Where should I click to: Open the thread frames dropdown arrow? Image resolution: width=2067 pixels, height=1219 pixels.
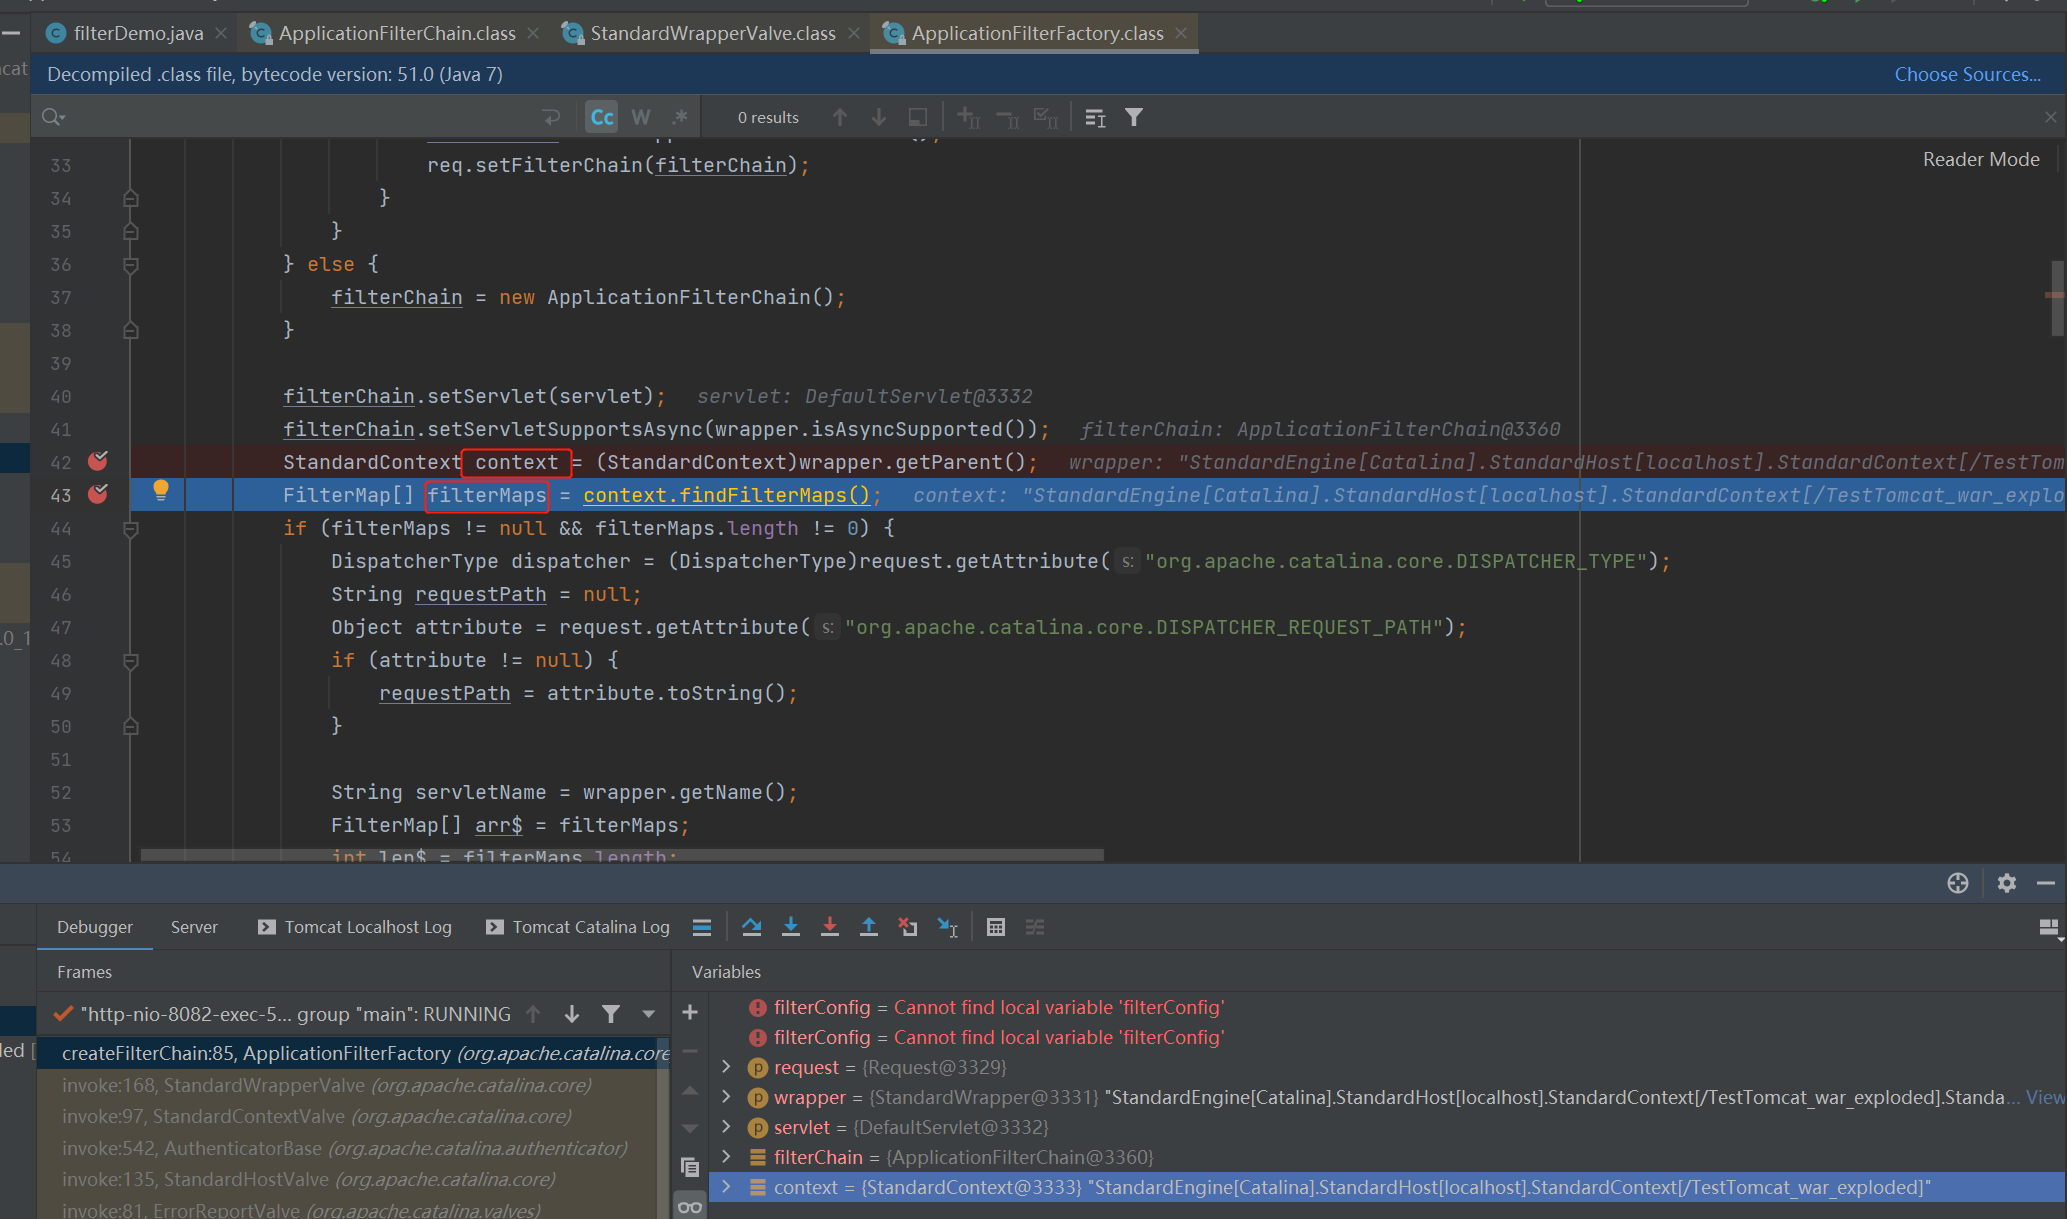pos(649,1014)
